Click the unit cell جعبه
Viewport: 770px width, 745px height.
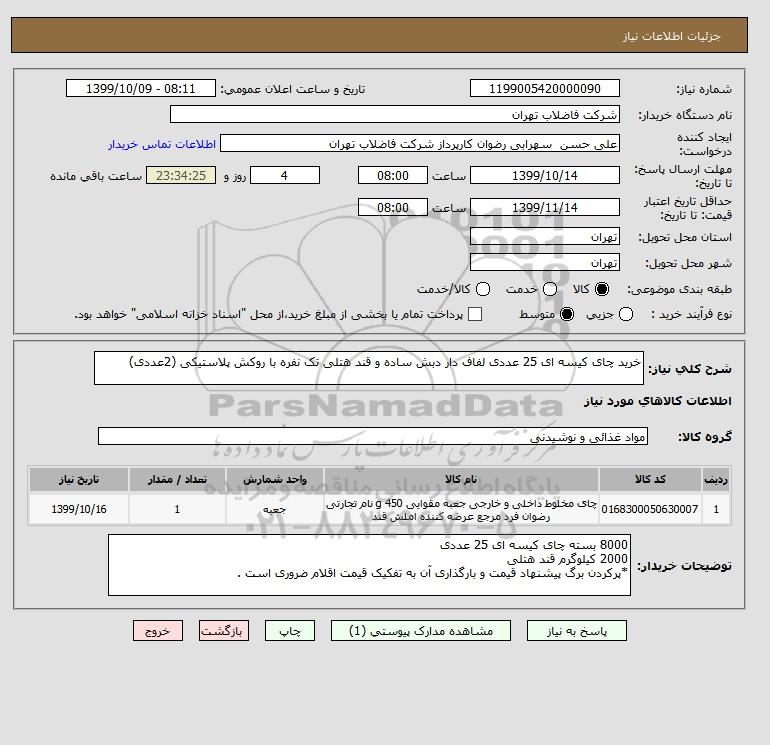point(275,509)
